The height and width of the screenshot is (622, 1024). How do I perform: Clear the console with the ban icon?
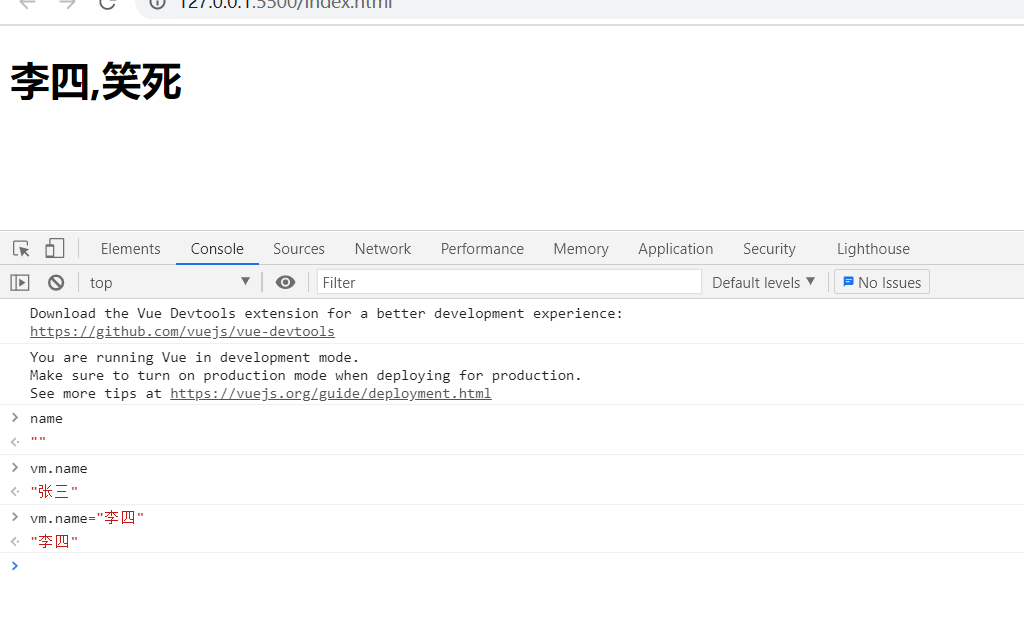click(56, 283)
